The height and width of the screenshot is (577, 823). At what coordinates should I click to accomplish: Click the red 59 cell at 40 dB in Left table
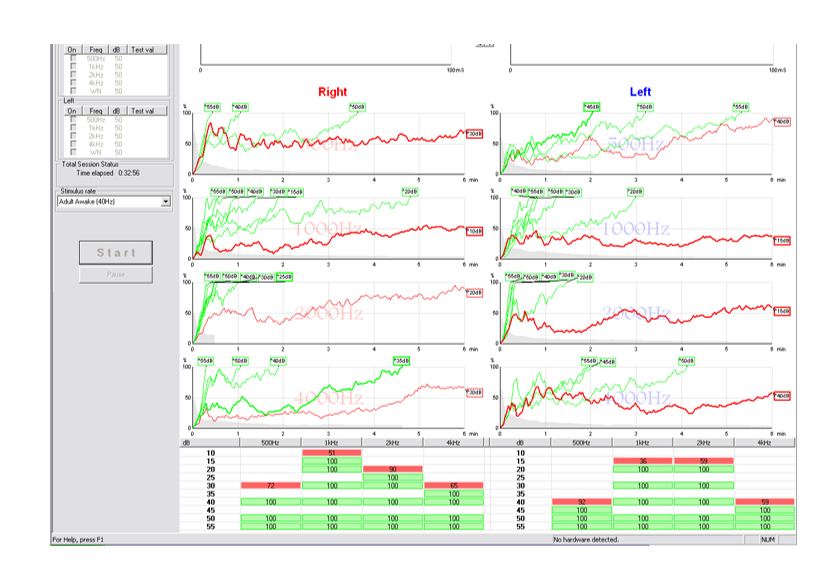pyautogui.click(x=765, y=502)
